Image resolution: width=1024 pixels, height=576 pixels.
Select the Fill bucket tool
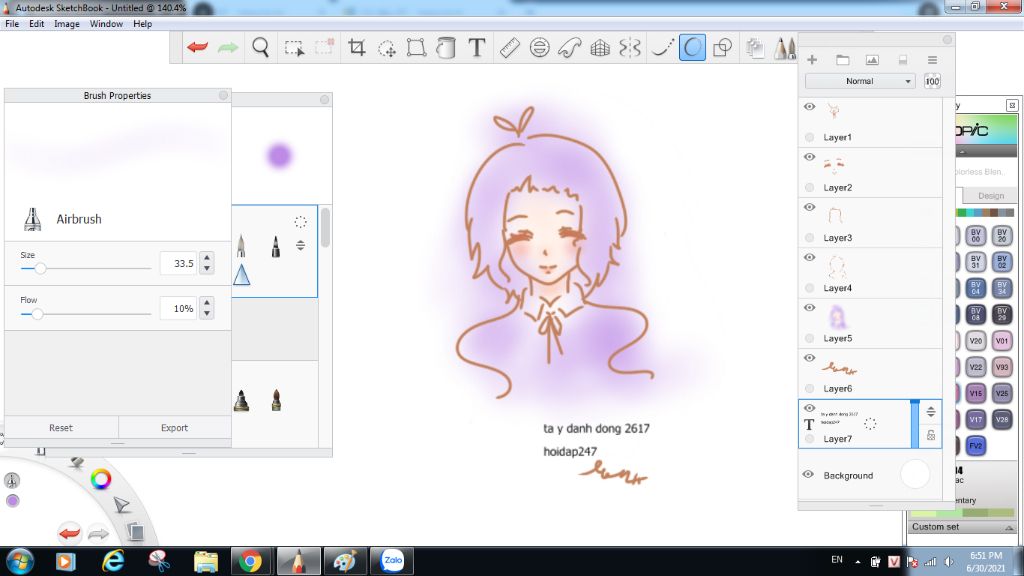(x=446, y=48)
